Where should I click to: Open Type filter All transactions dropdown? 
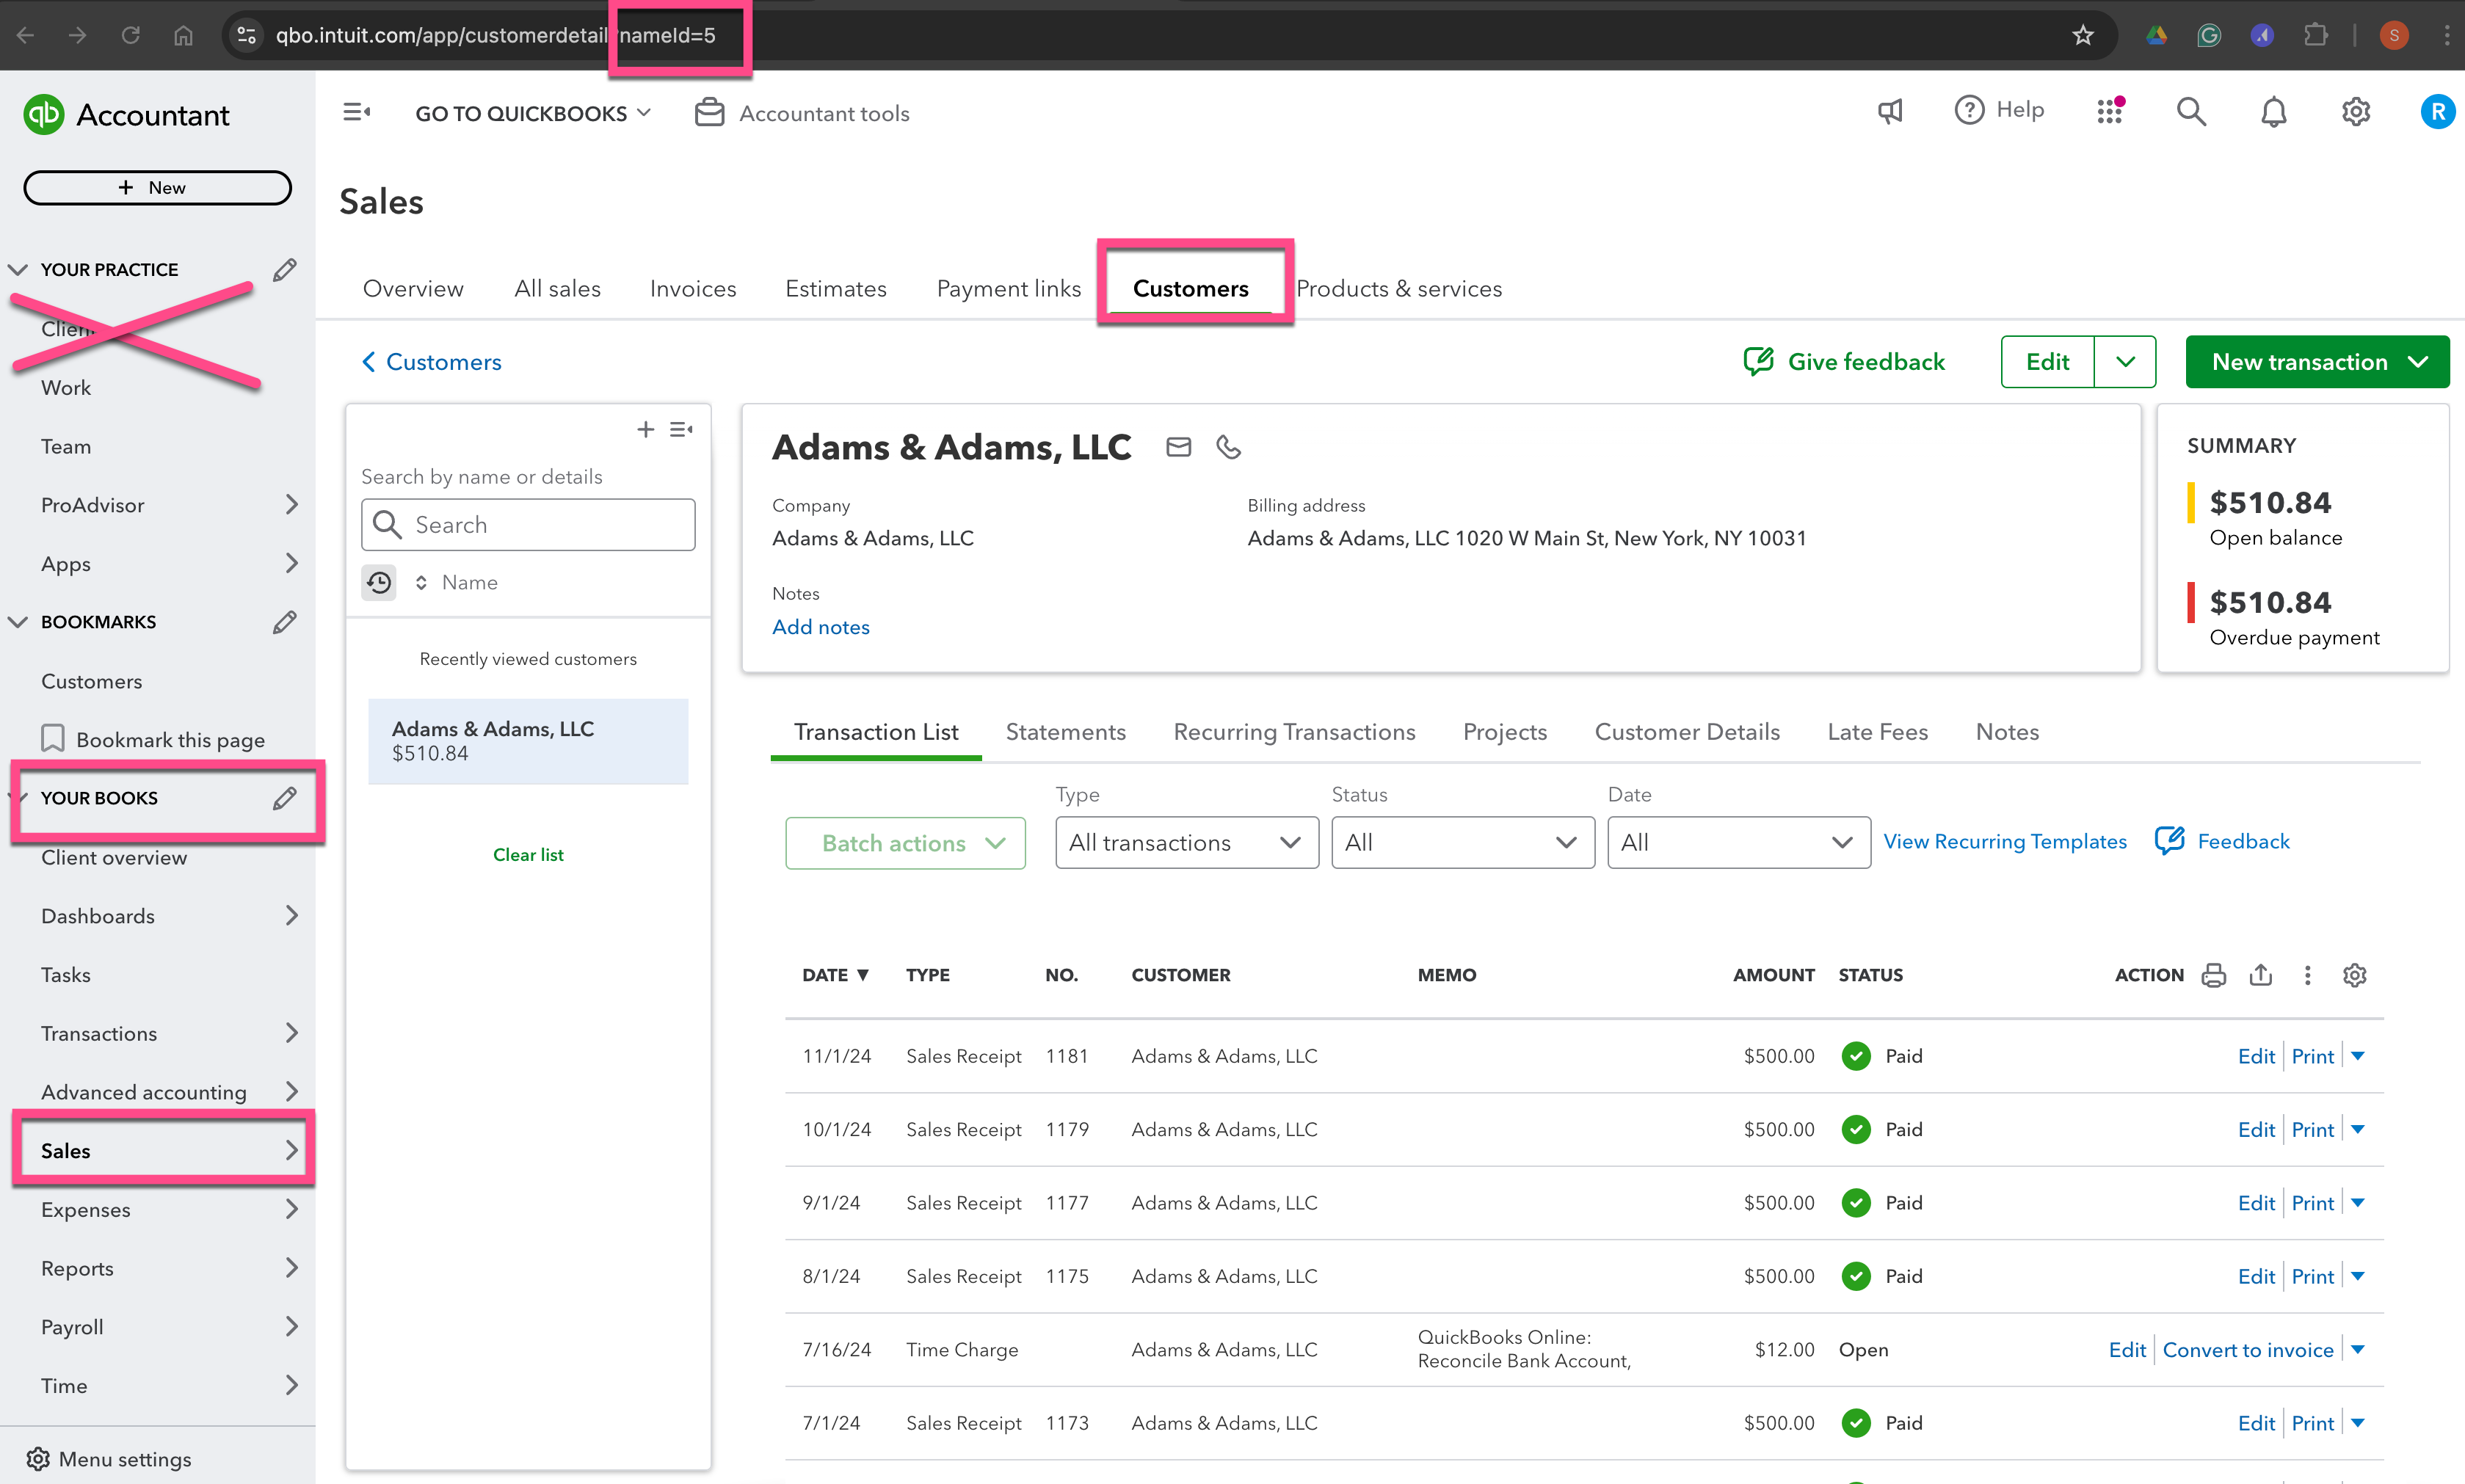coord(1187,843)
